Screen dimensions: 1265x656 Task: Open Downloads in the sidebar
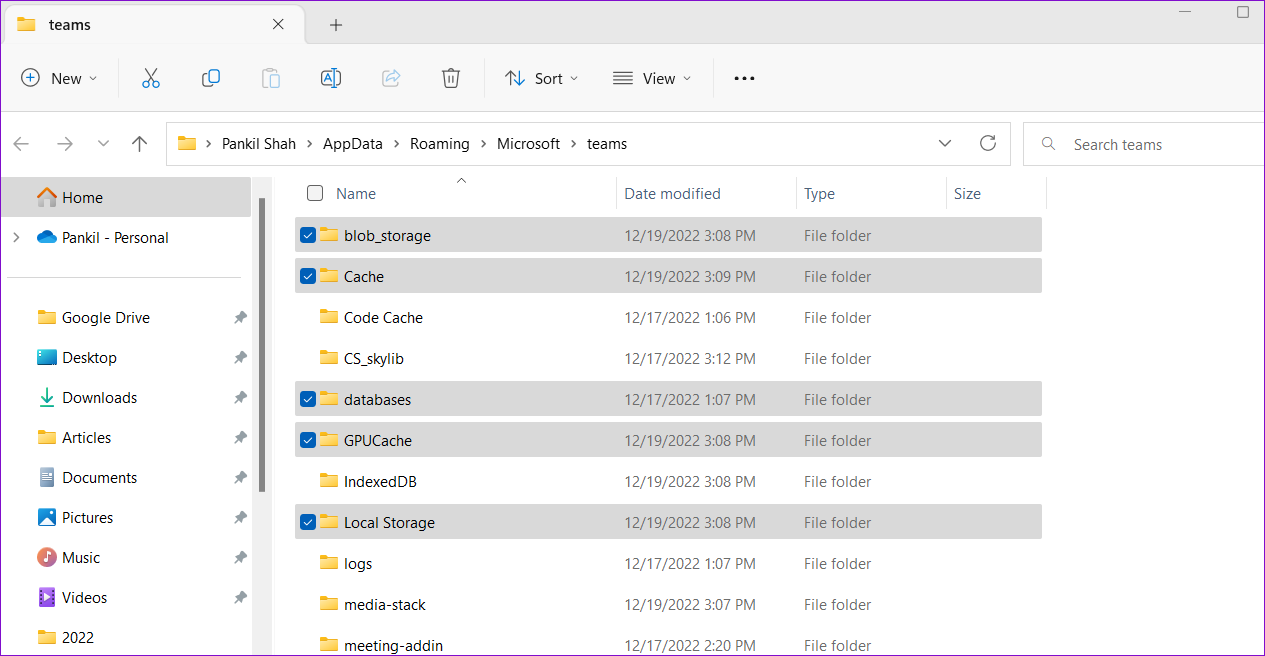point(99,397)
